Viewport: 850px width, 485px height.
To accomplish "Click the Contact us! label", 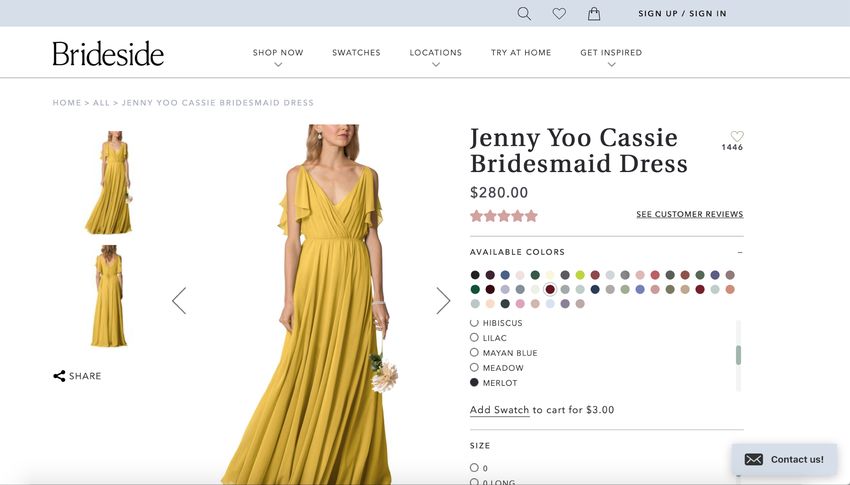I will pyautogui.click(x=797, y=460).
